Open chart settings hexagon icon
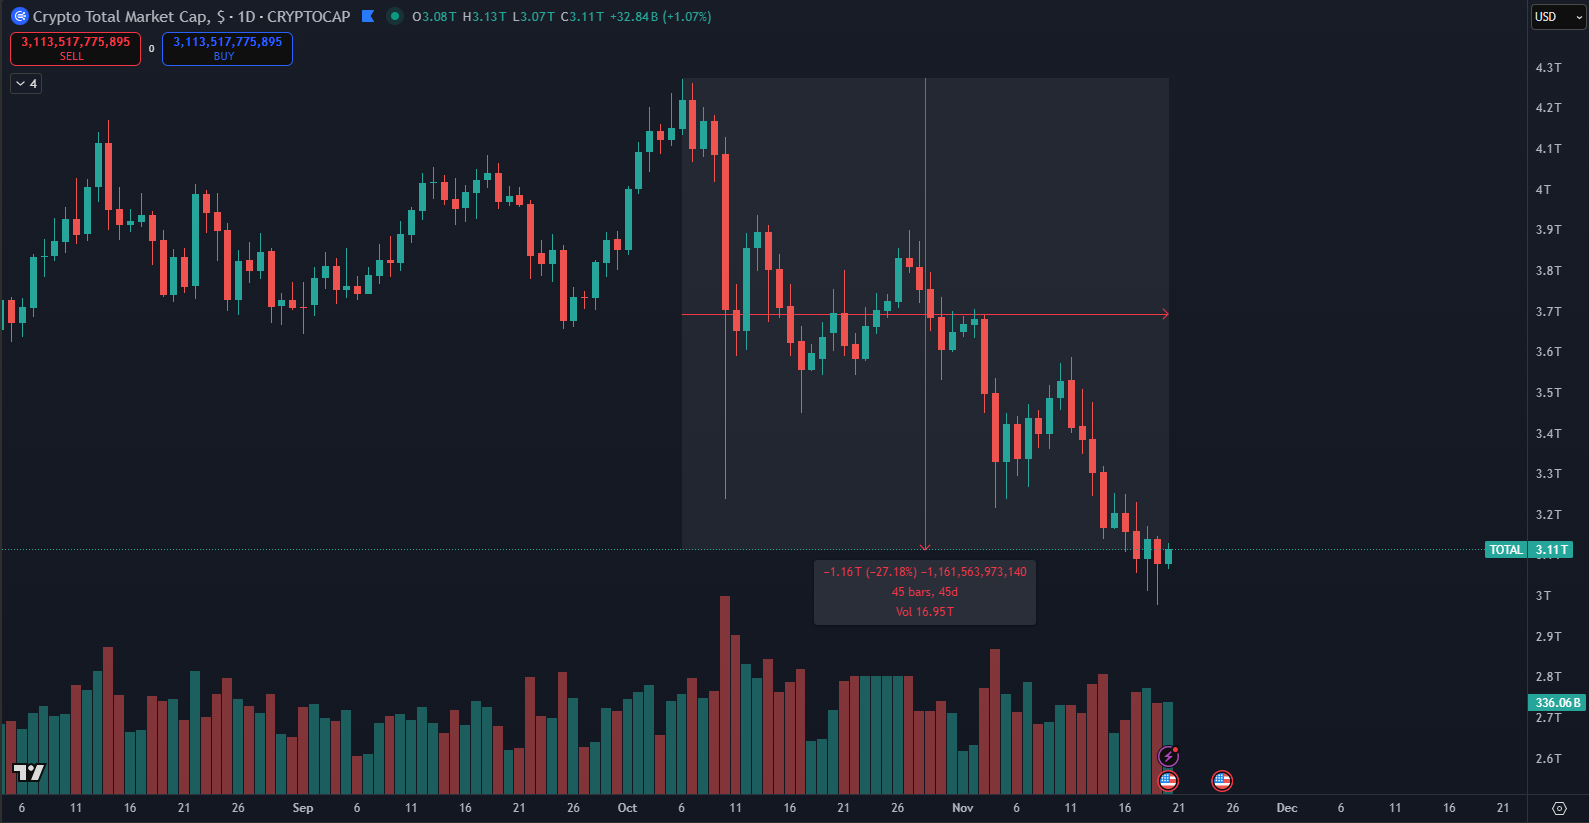The height and width of the screenshot is (823, 1589). click(x=1559, y=808)
